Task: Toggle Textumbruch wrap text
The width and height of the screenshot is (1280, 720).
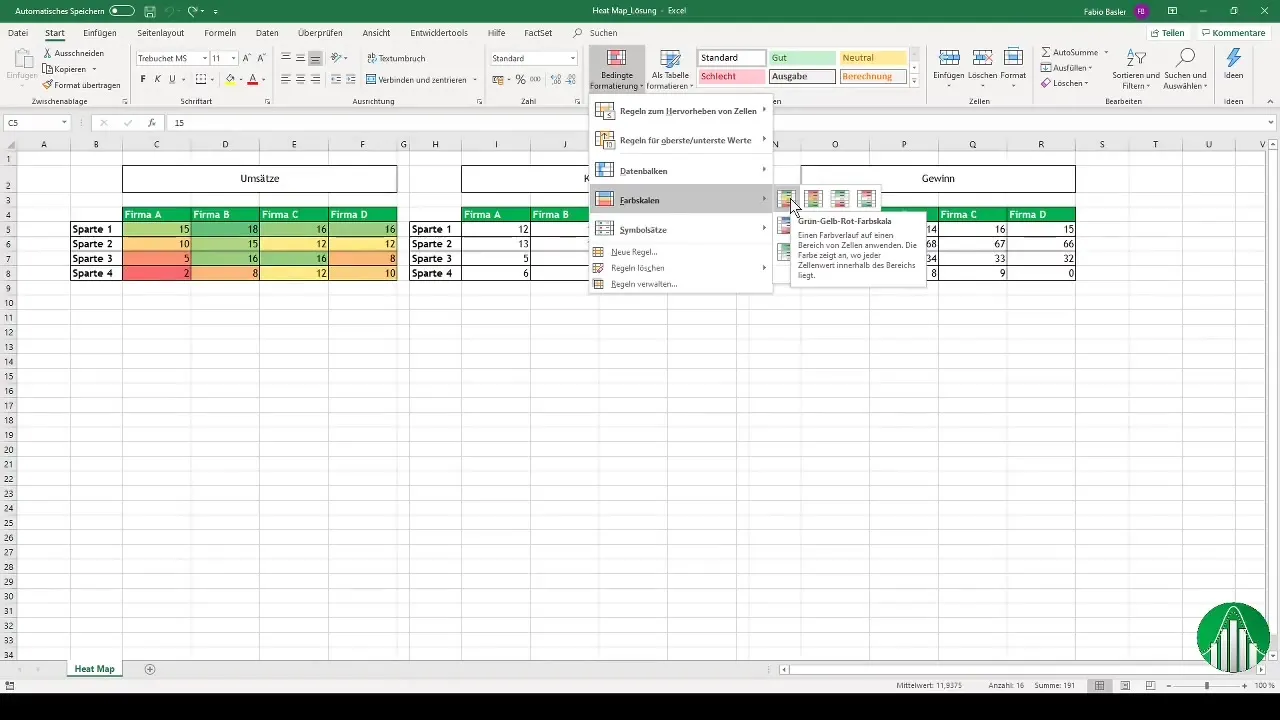Action: tap(396, 58)
